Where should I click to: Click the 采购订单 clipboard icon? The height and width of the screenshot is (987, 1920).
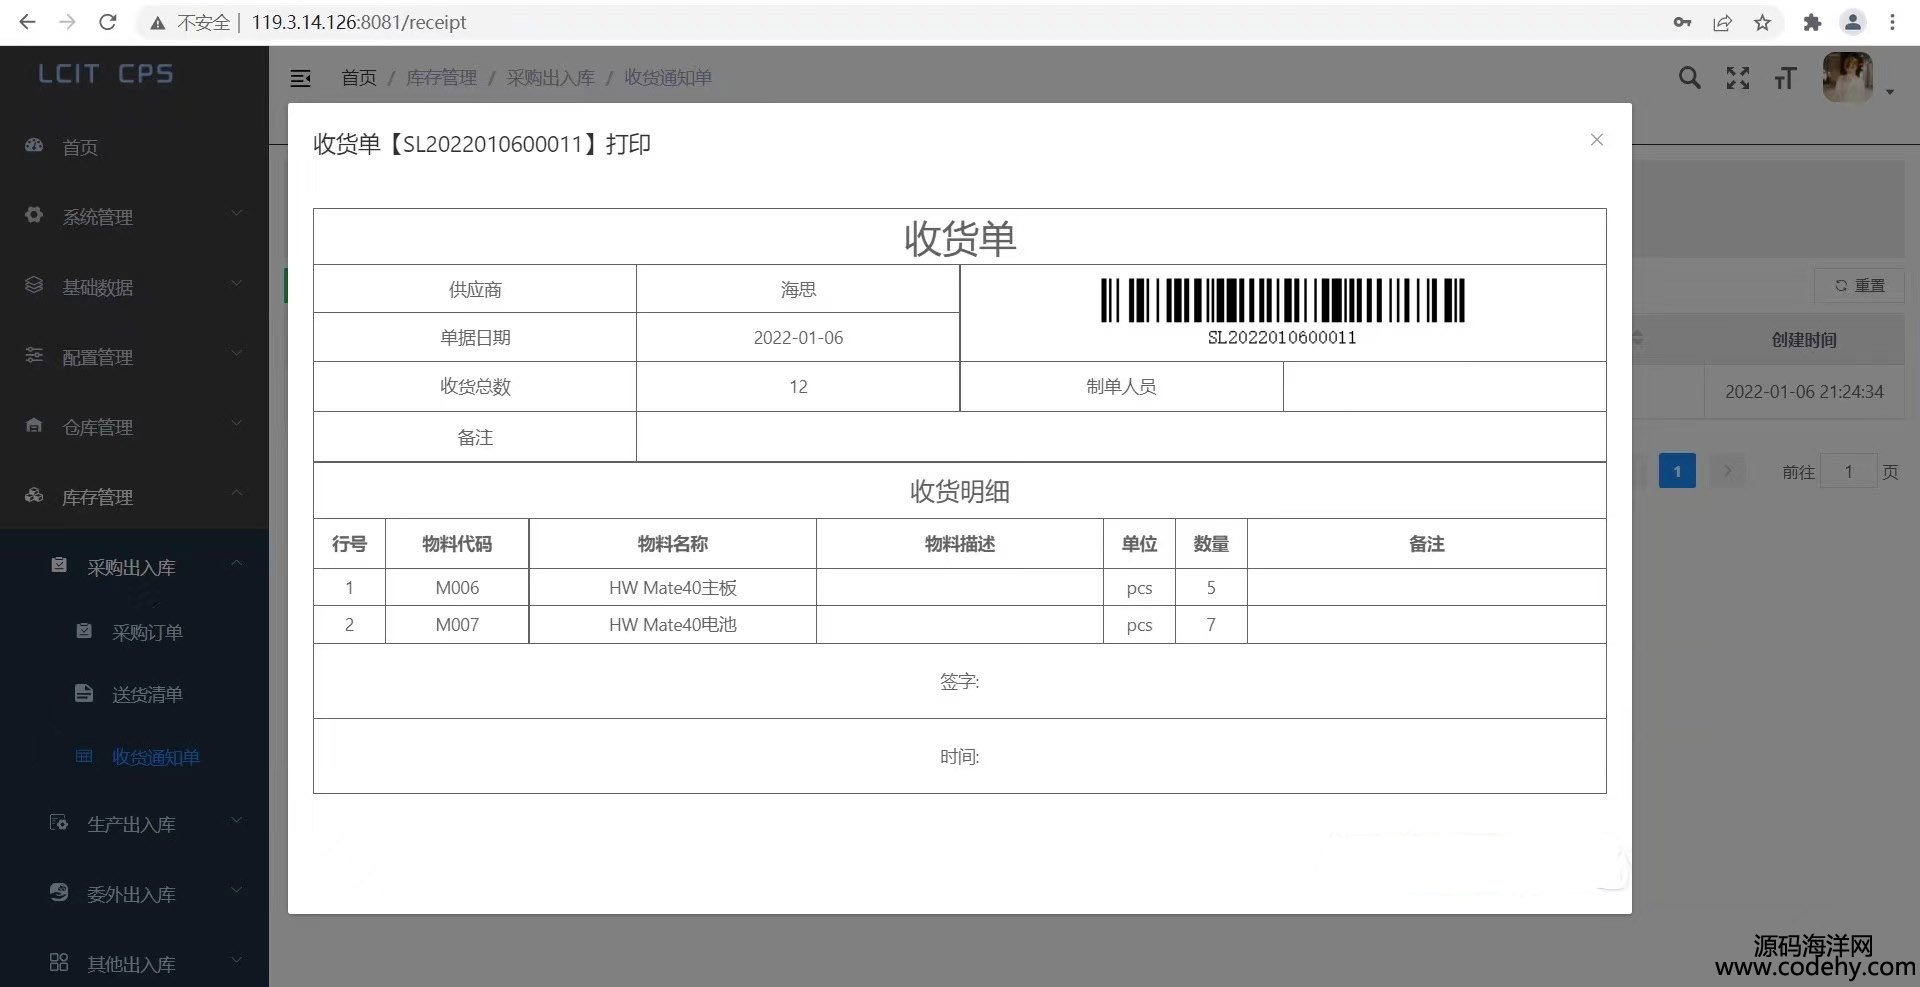(x=84, y=631)
